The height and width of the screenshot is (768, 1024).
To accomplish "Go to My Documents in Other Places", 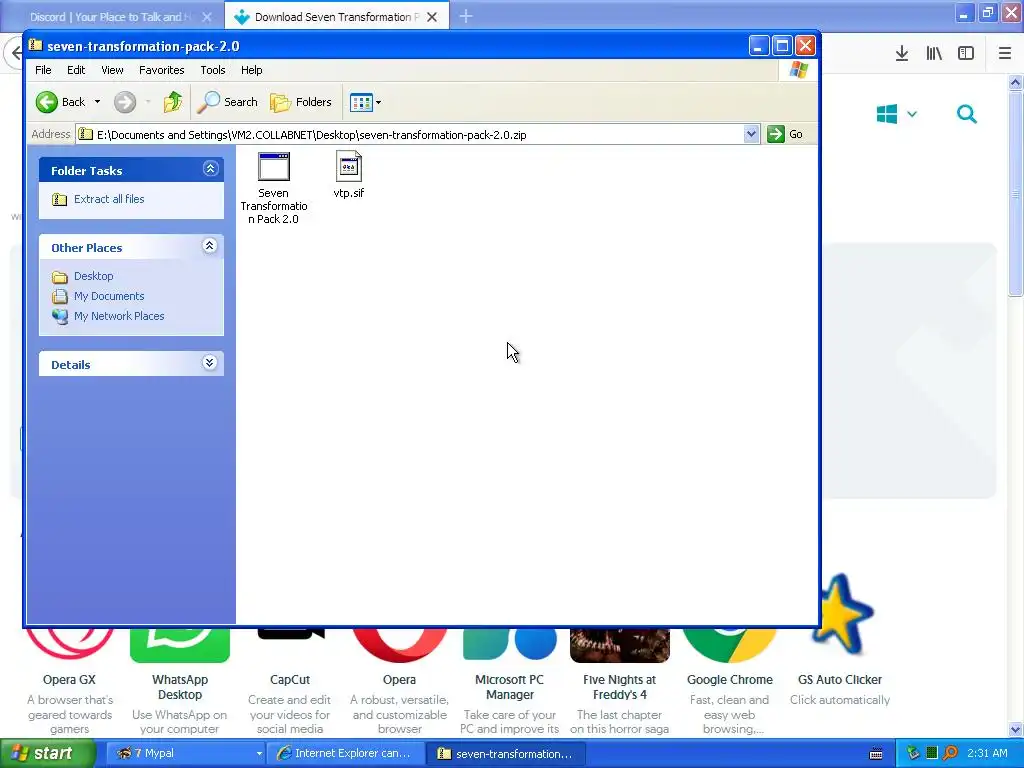I will coord(109,296).
